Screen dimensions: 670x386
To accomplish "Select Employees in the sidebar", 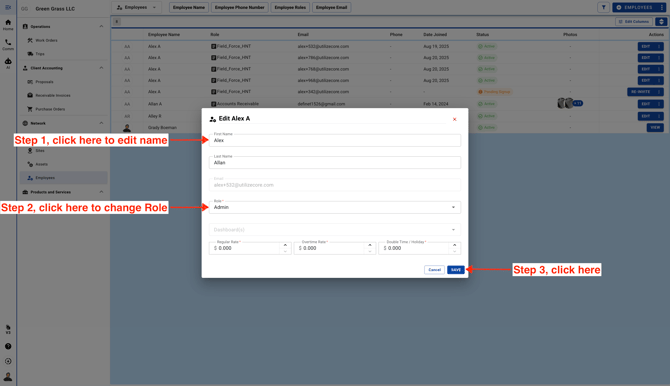I will click(63, 178).
